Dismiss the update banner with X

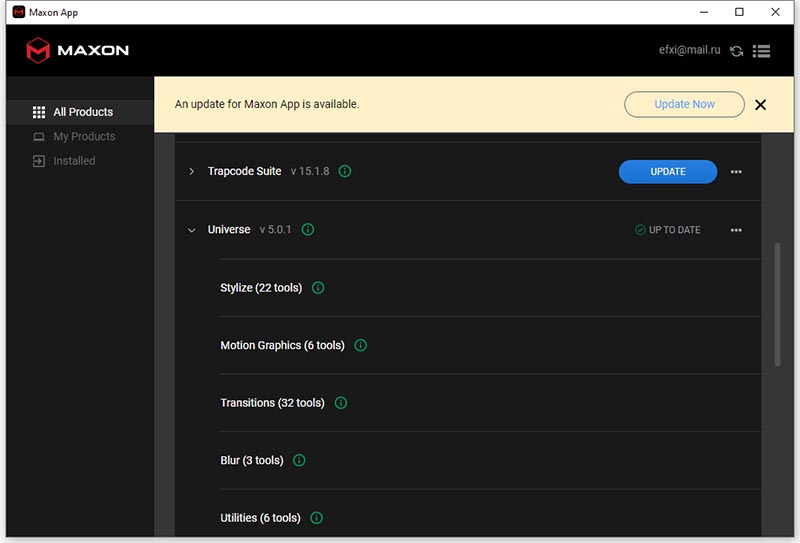[760, 105]
